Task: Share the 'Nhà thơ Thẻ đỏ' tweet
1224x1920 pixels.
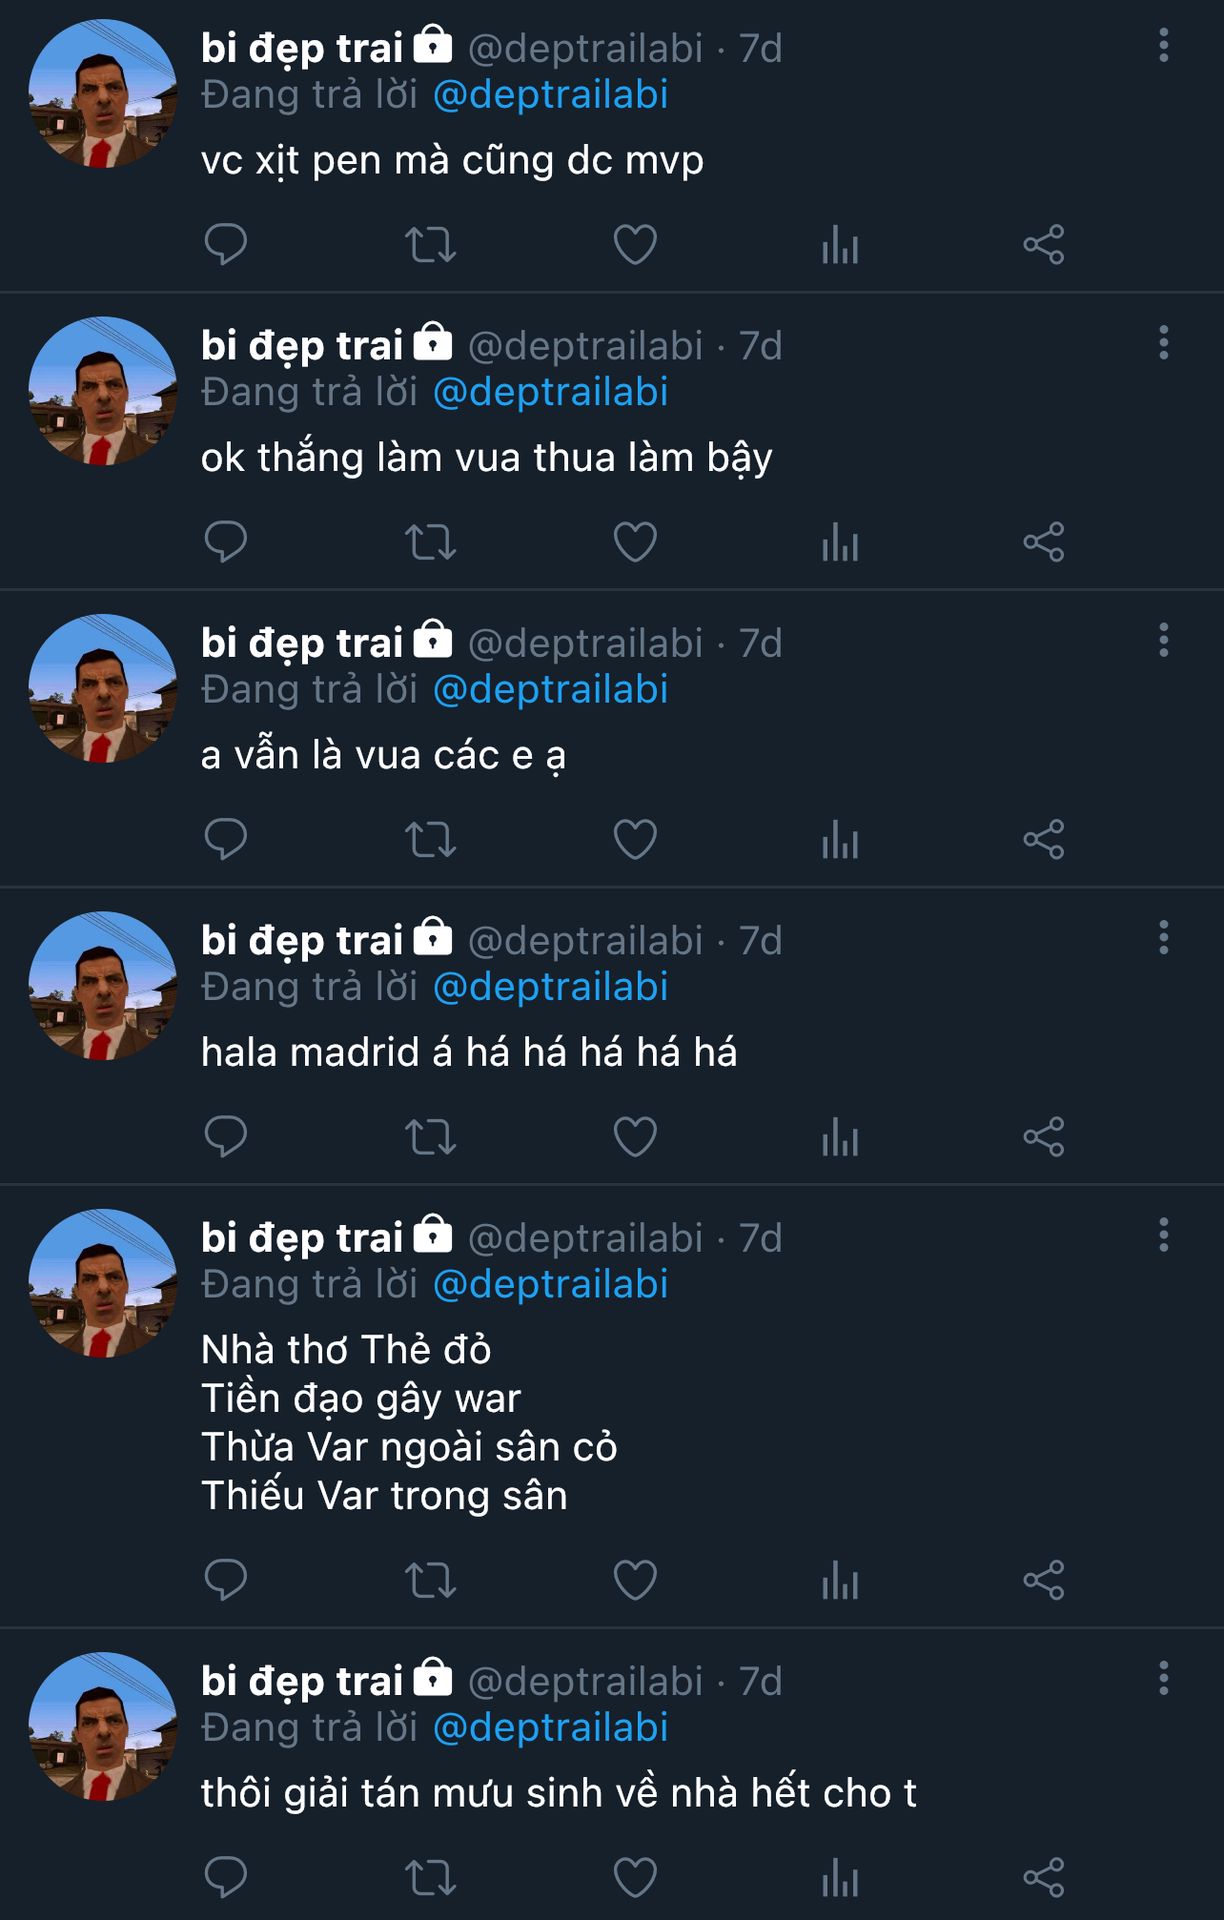Action: tap(1043, 1580)
